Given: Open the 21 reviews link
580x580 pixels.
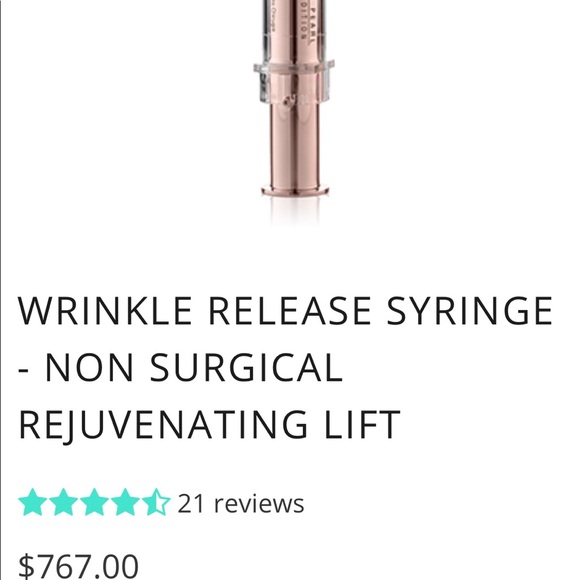Looking at the screenshot, I should pyautogui.click(x=241, y=503).
